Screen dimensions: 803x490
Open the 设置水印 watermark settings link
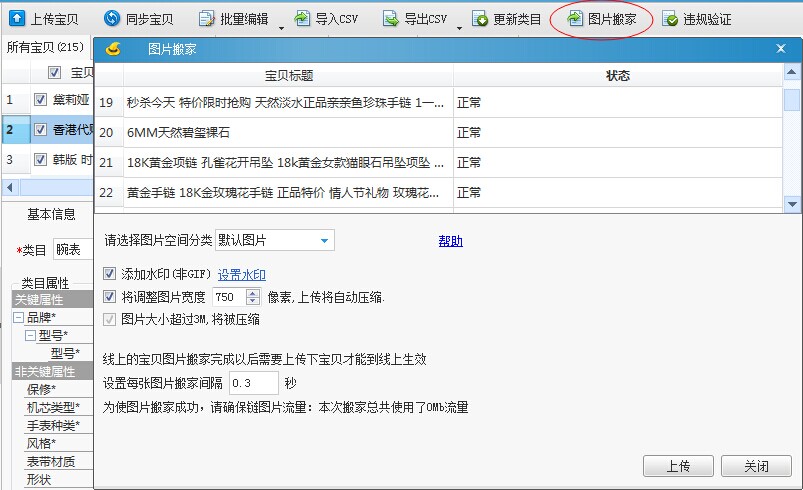[241, 275]
